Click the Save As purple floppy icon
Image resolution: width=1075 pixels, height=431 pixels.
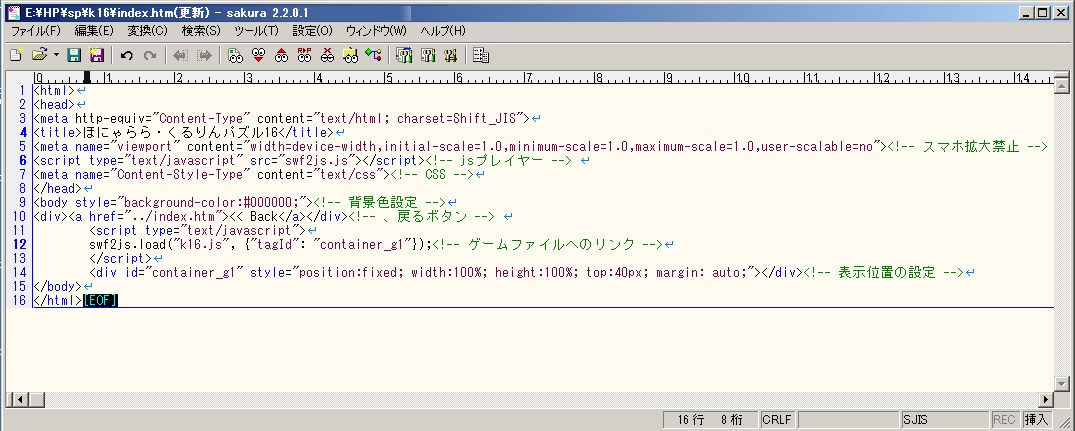97,56
